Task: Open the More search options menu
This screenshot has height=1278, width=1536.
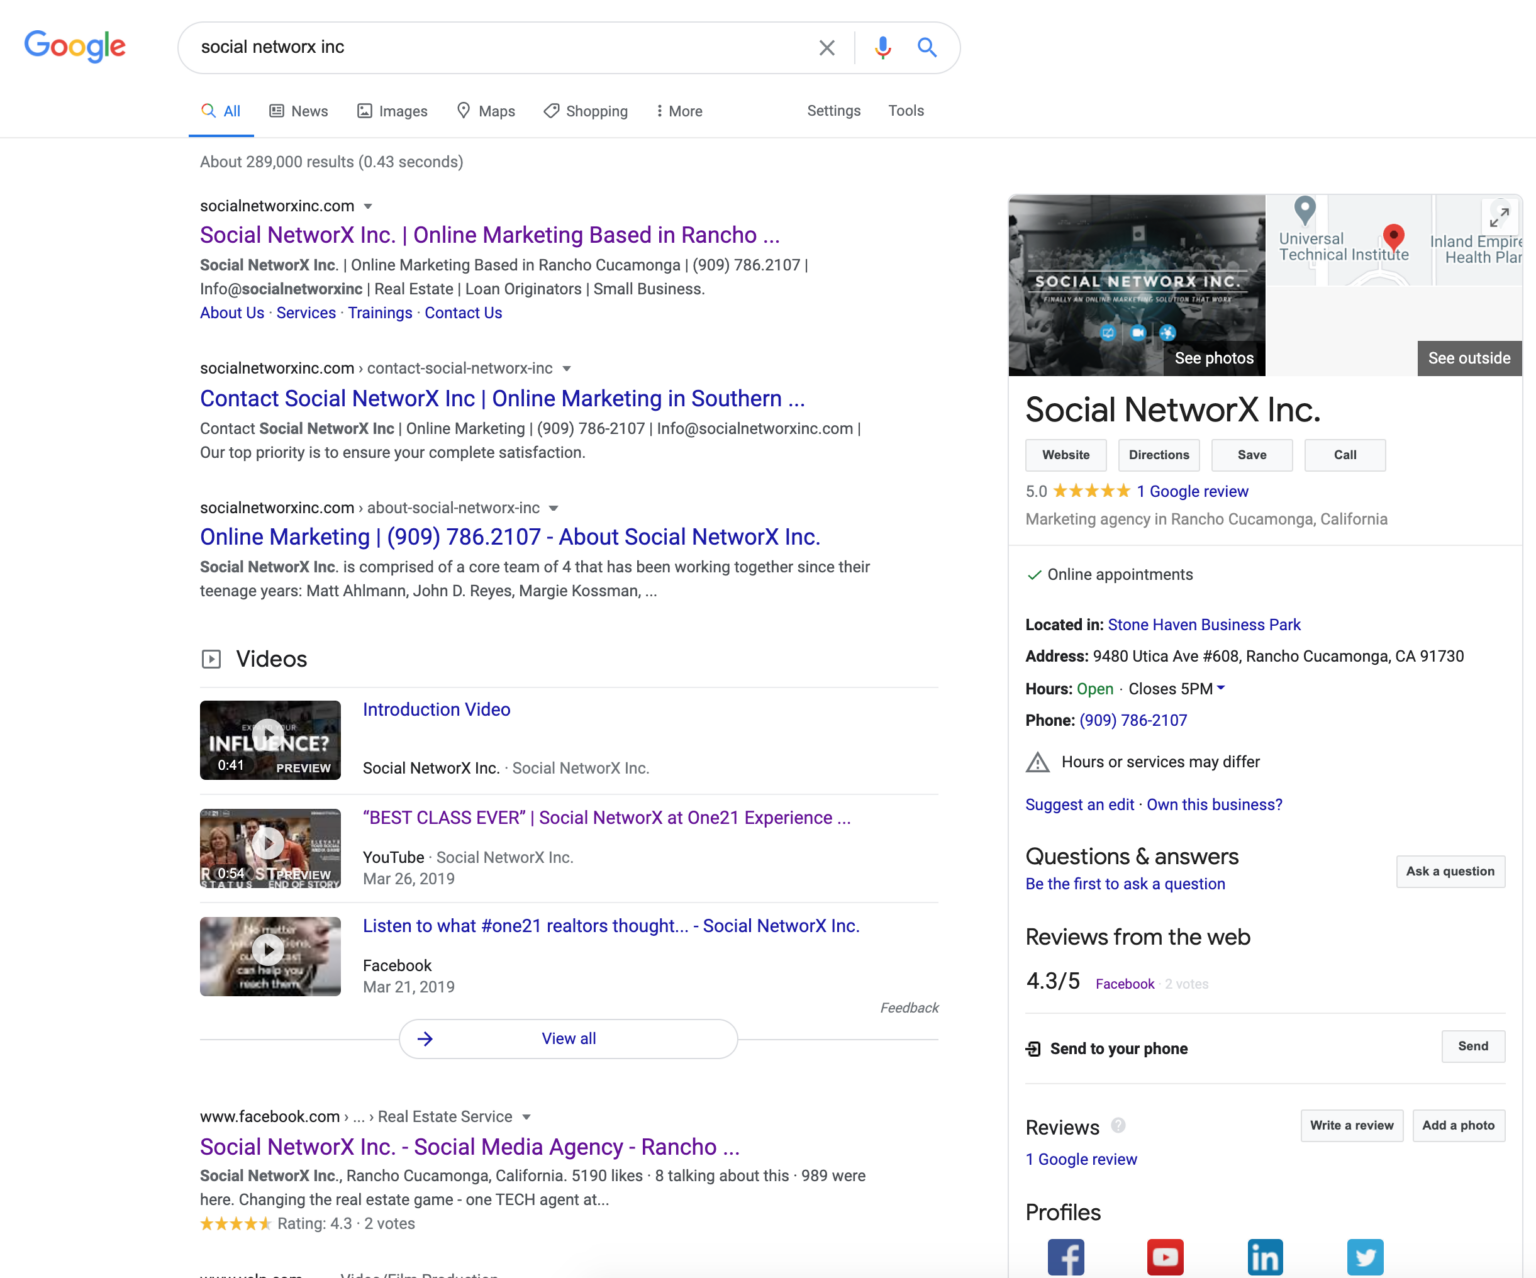Action: [679, 111]
